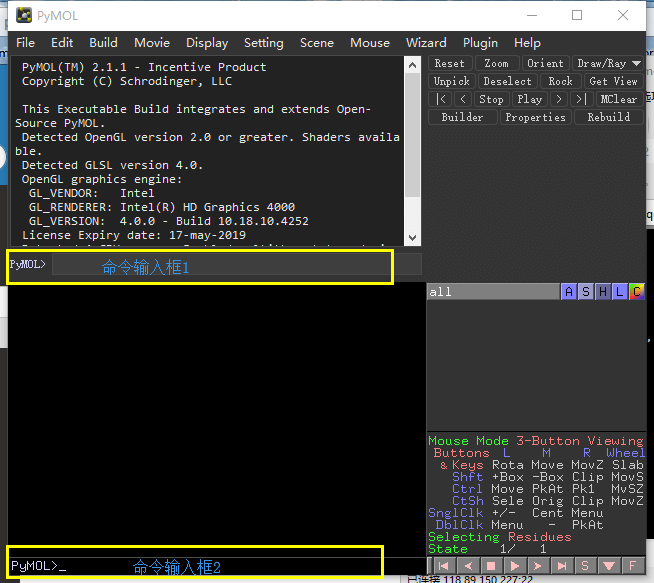This screenshot has width=654, height=583.
Task: Jump to last frame with >| button
Action: pos(581,99)
